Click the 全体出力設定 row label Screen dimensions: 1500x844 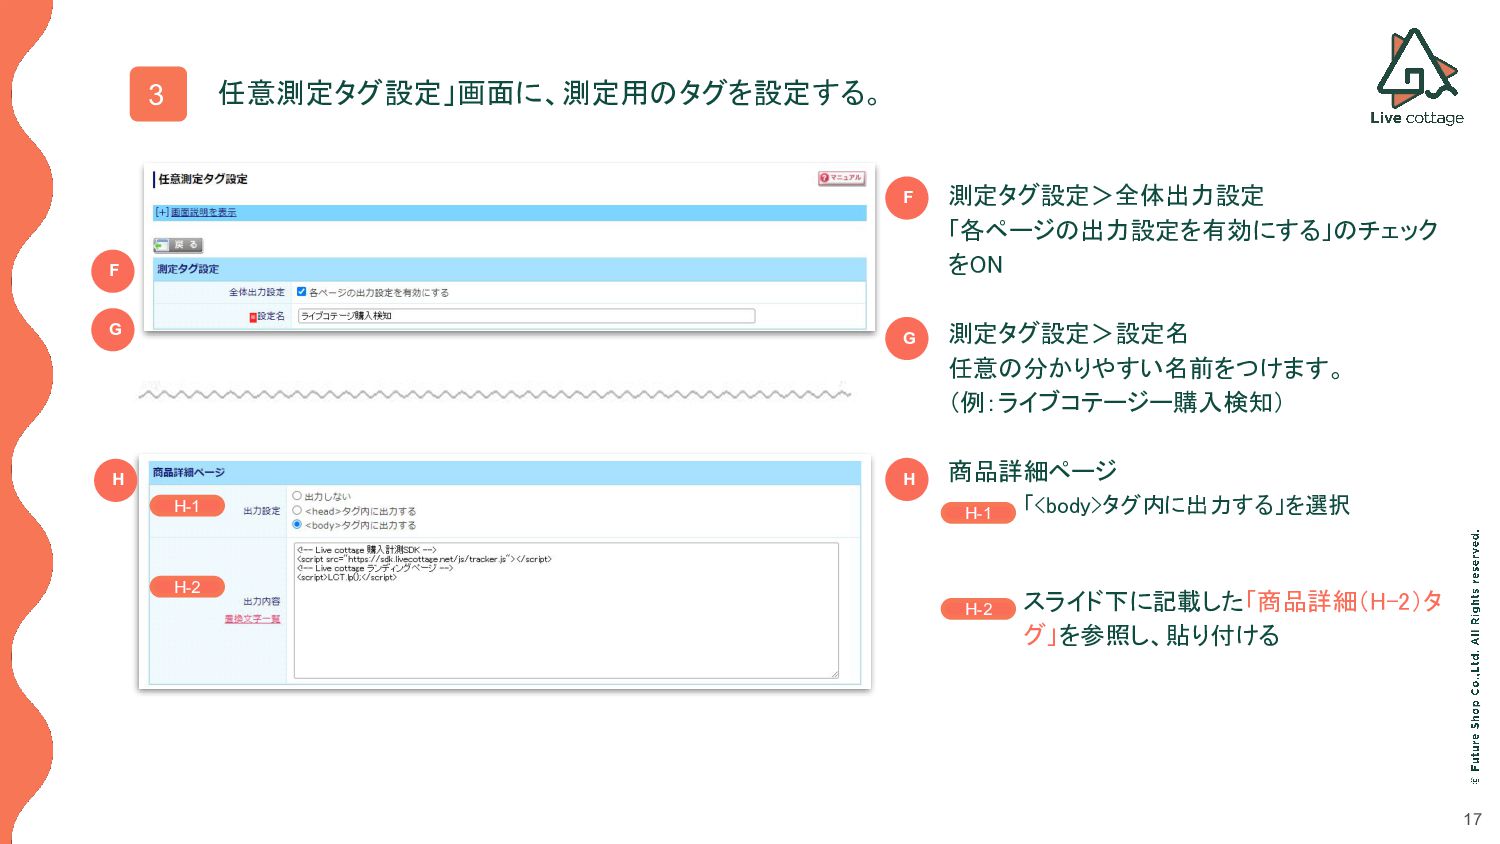[x=257, y=292]
